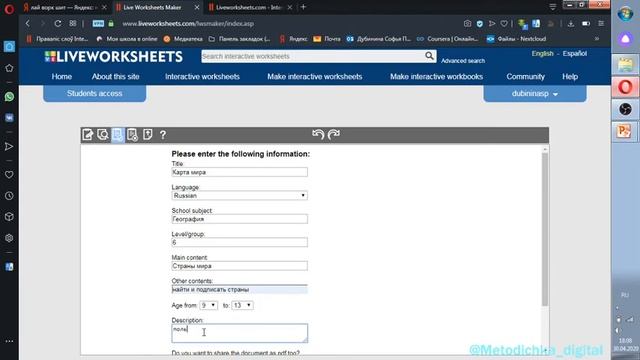The image size is (640, 360).
Task: Open WhatsApp in Opera sidebar
Action: click(9, 97)
